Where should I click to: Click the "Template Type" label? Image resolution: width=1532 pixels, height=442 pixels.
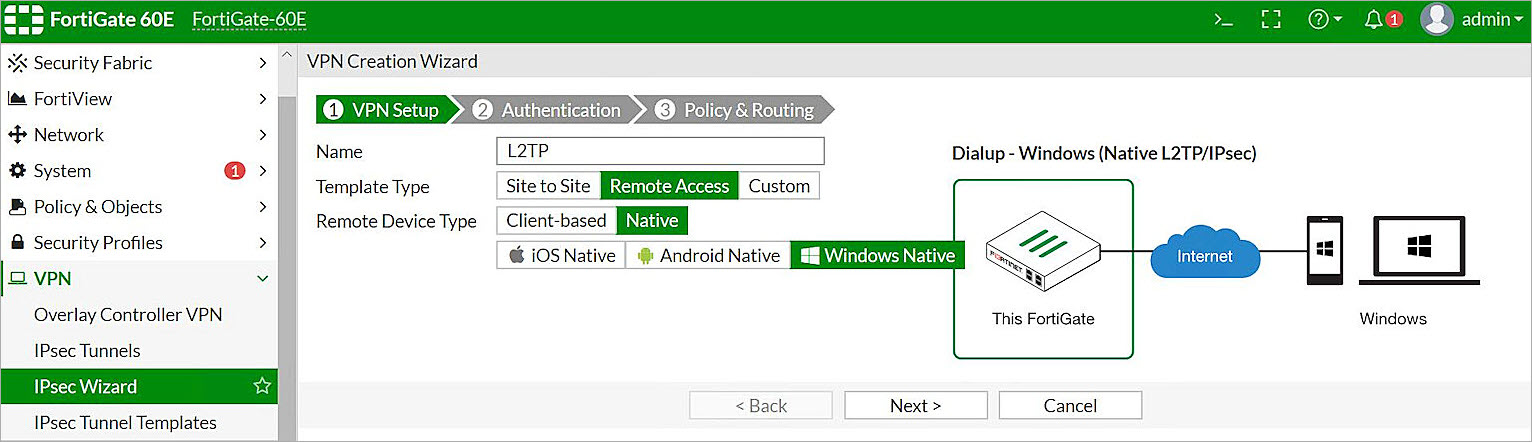[373, 187]
